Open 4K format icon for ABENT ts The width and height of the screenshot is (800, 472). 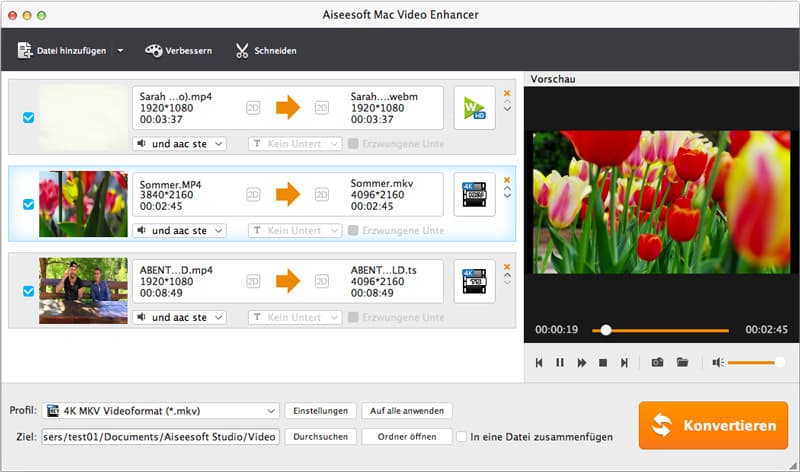pos(474,281)
